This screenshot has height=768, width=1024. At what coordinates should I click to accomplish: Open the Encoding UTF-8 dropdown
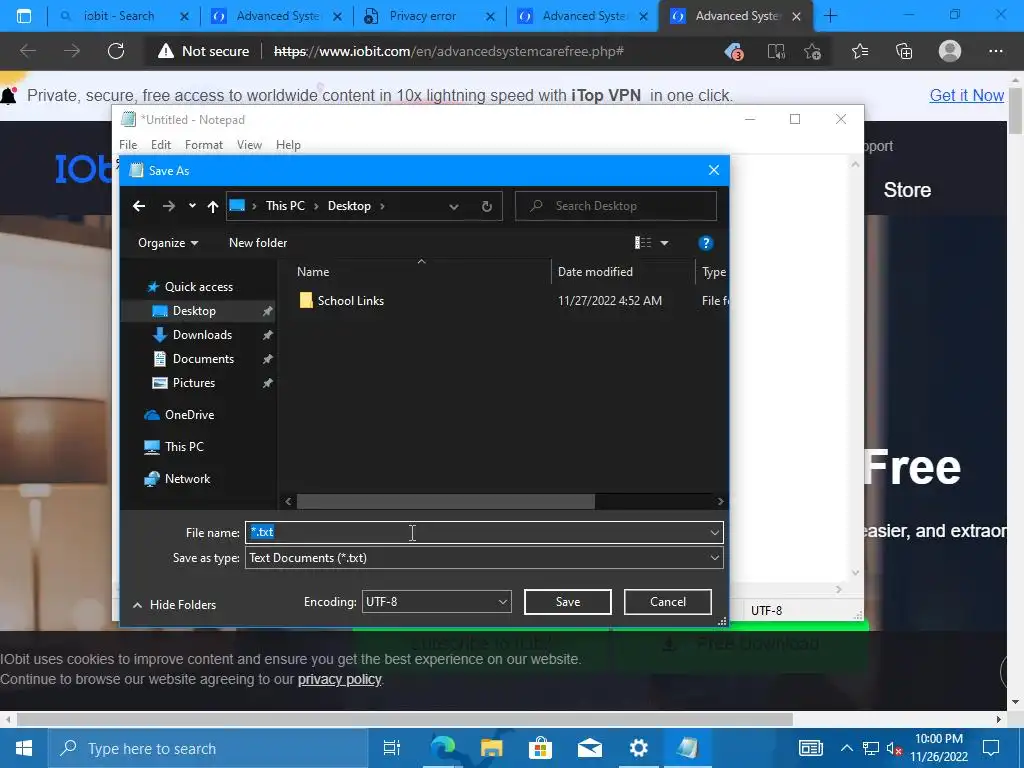(436, 601)
